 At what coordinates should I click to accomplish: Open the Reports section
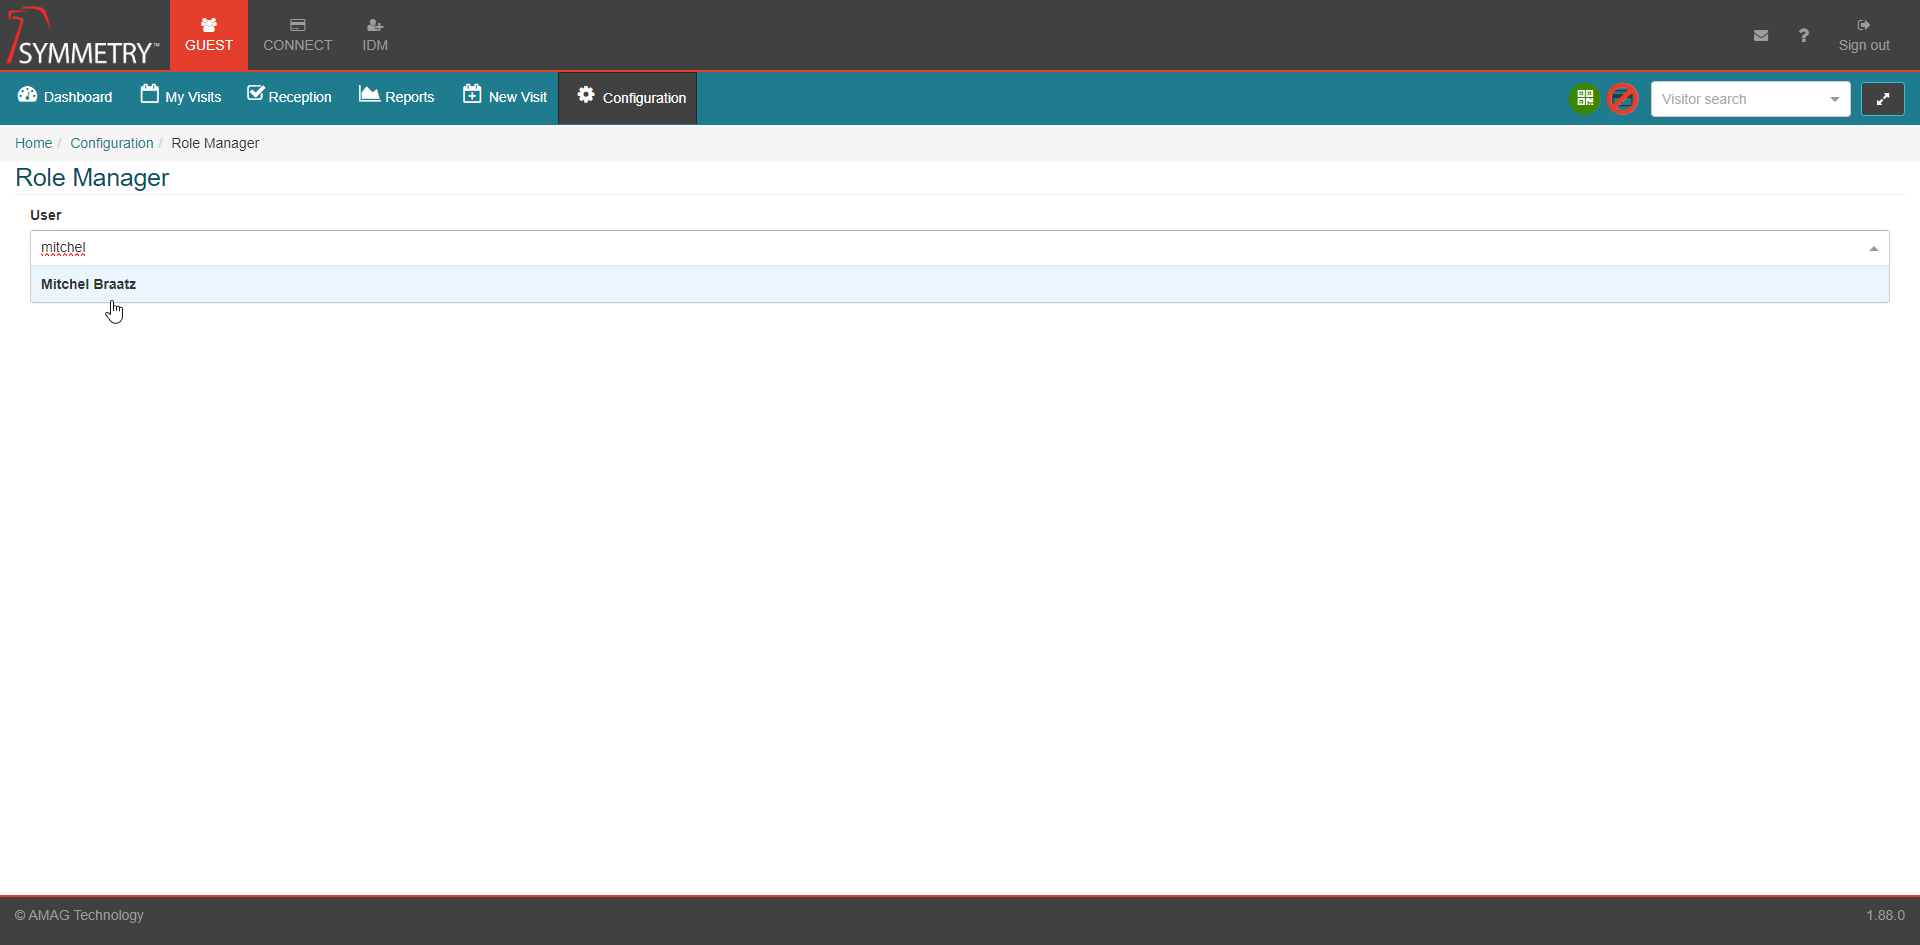point(397,97)
